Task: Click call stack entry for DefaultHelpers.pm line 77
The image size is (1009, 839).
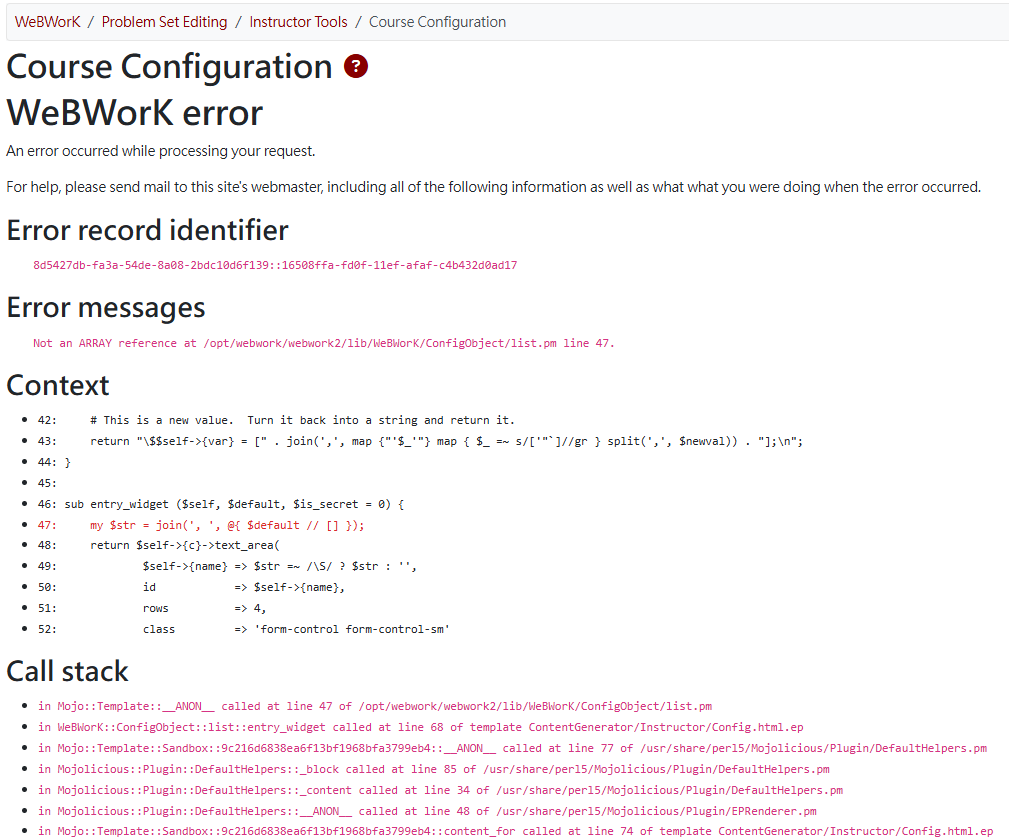Action: click(512, 748)
